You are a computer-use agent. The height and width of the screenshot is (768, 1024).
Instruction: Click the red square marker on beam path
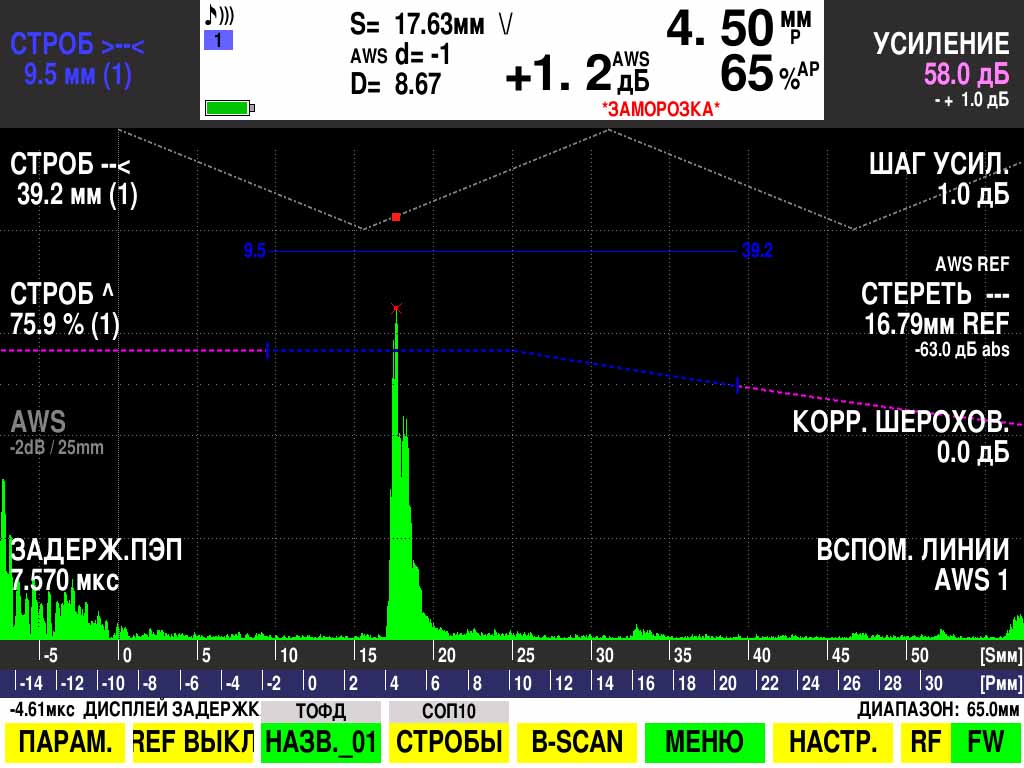click(396, 217)
